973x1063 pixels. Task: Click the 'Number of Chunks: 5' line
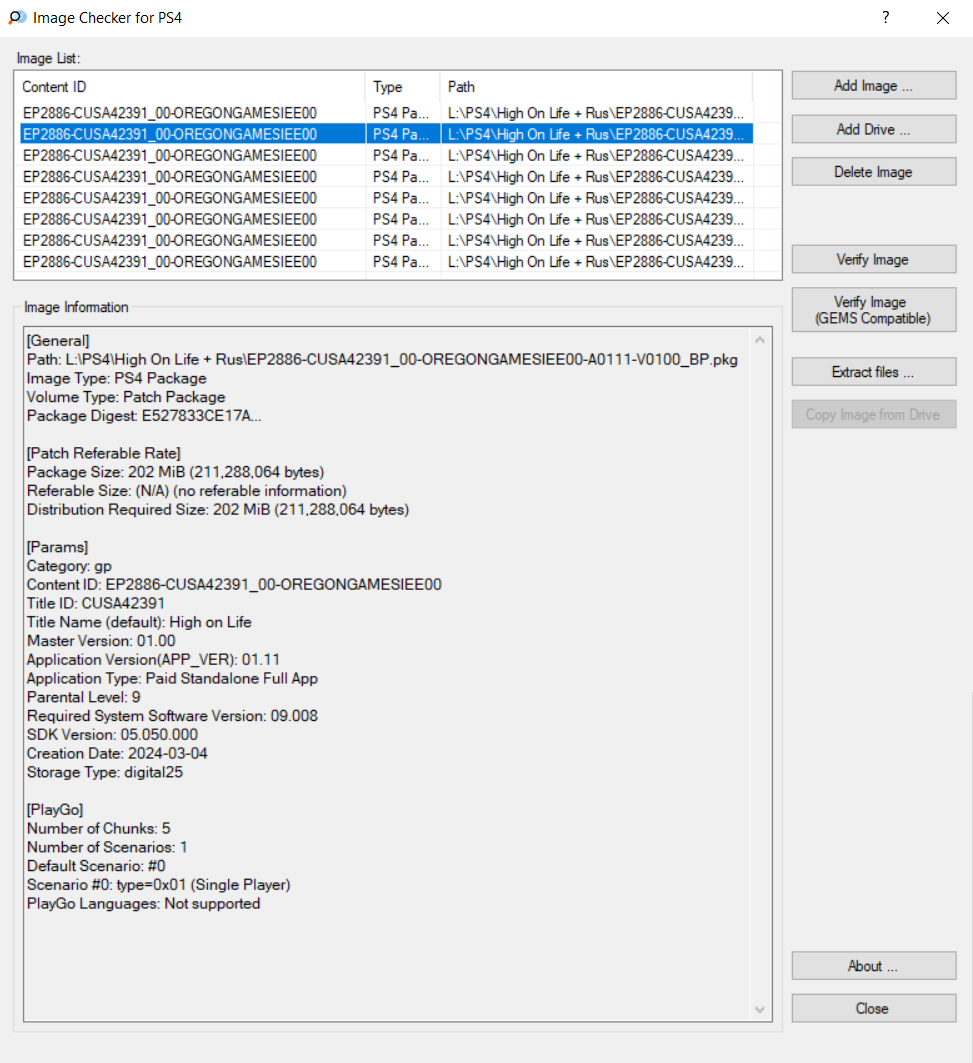click(98, 828)
